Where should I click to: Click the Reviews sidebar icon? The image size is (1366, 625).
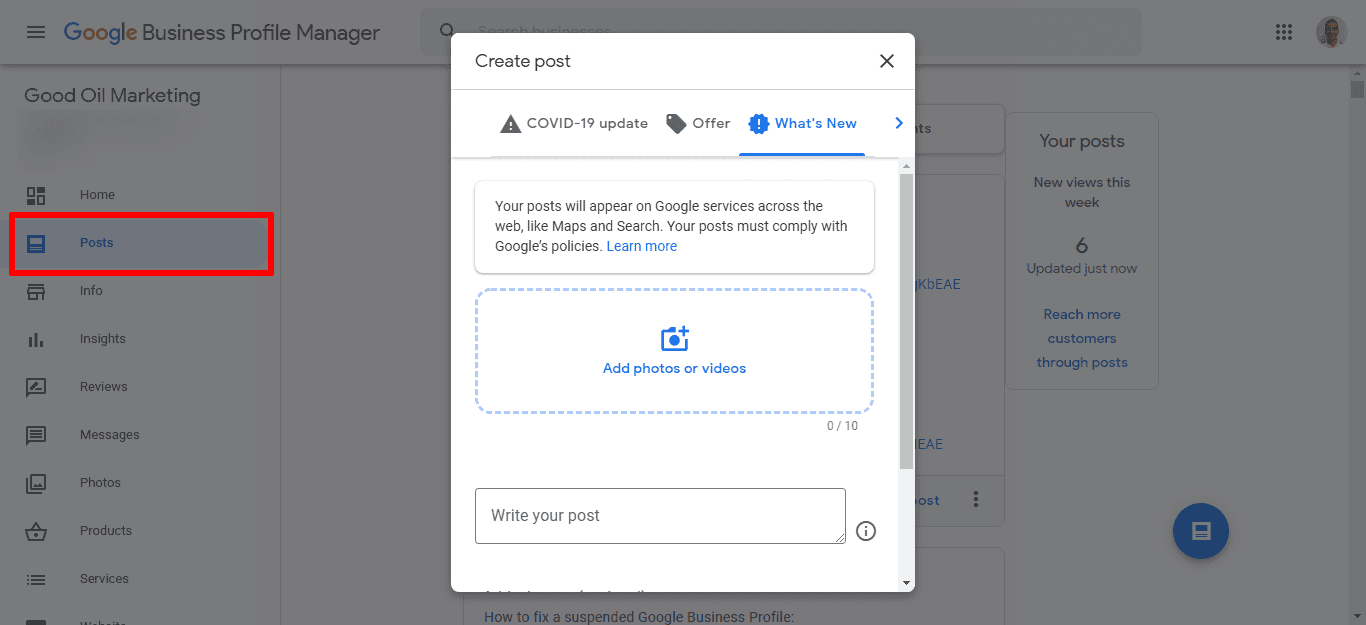pos(36,387)
